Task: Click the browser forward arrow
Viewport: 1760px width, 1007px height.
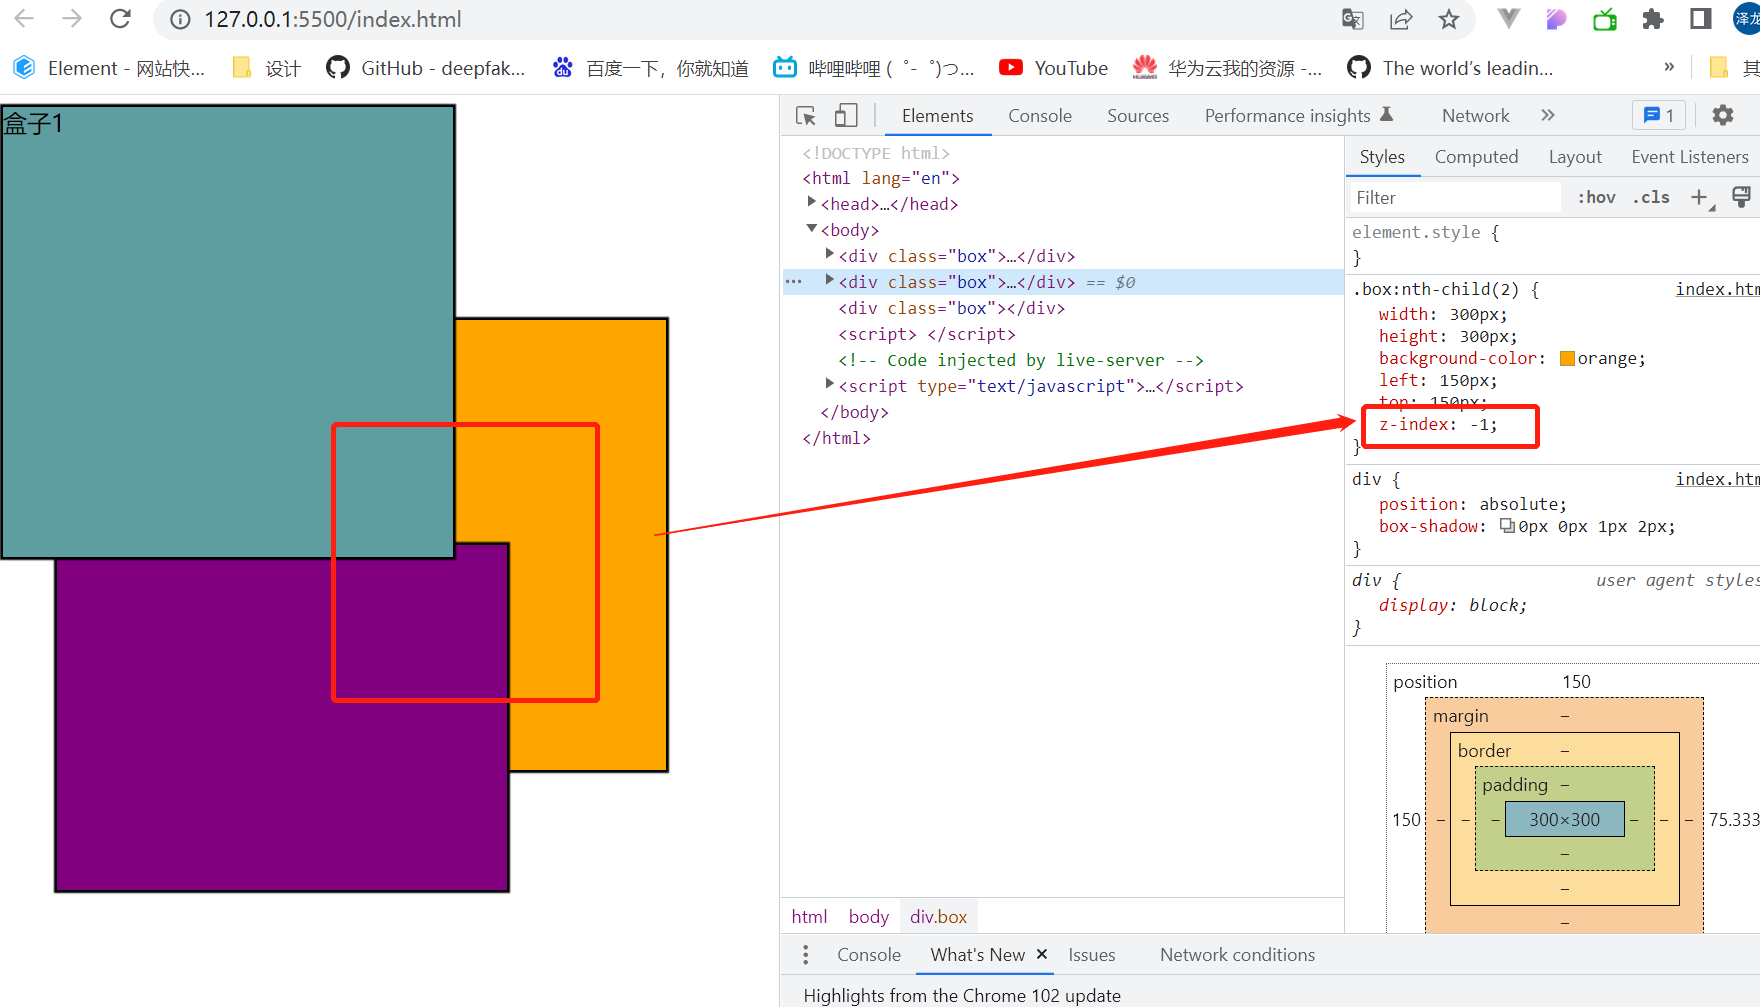Action: pos(72,19)
